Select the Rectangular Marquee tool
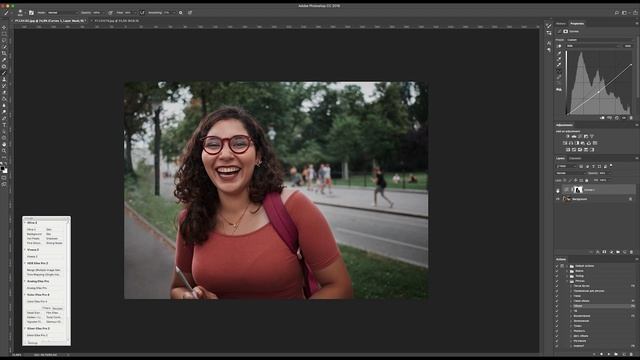 click(x=4, y=34)
